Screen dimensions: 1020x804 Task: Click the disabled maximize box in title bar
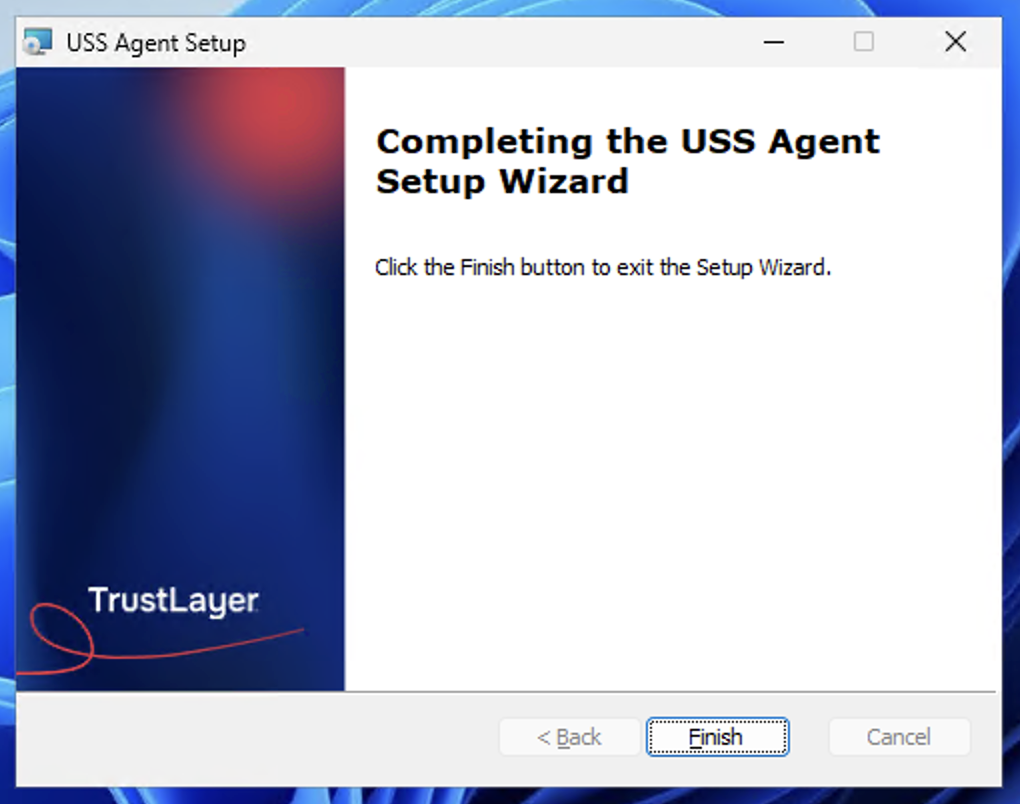[x=864, y=42]
